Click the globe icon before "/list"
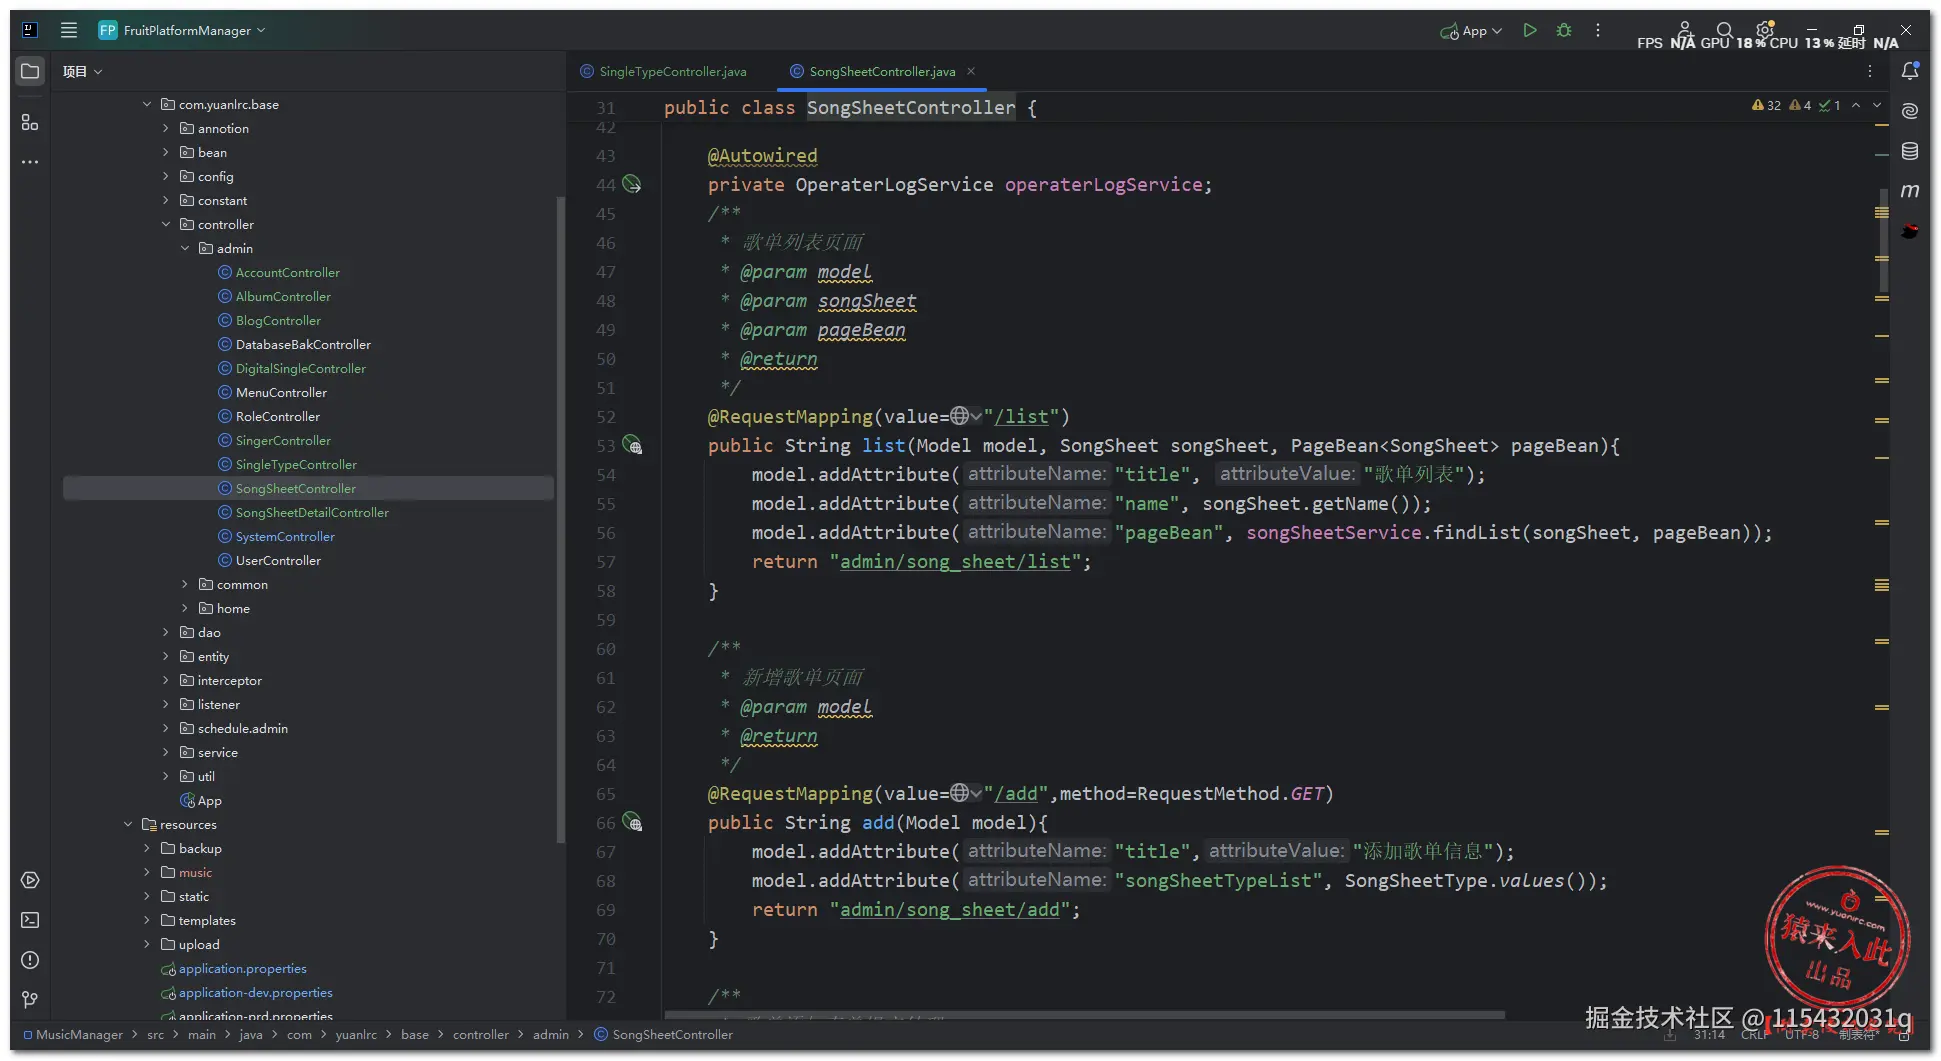The image size is (1941, 1061). point(960,416)
